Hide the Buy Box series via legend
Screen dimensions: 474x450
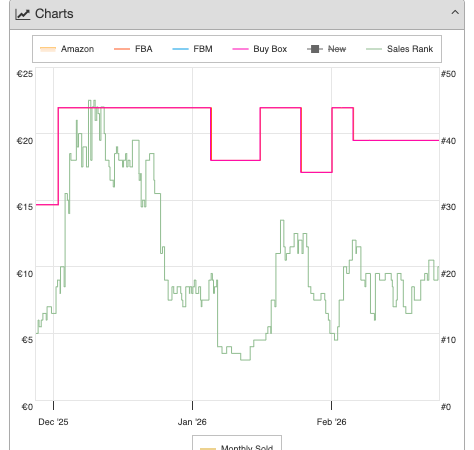tap(260, 49)
